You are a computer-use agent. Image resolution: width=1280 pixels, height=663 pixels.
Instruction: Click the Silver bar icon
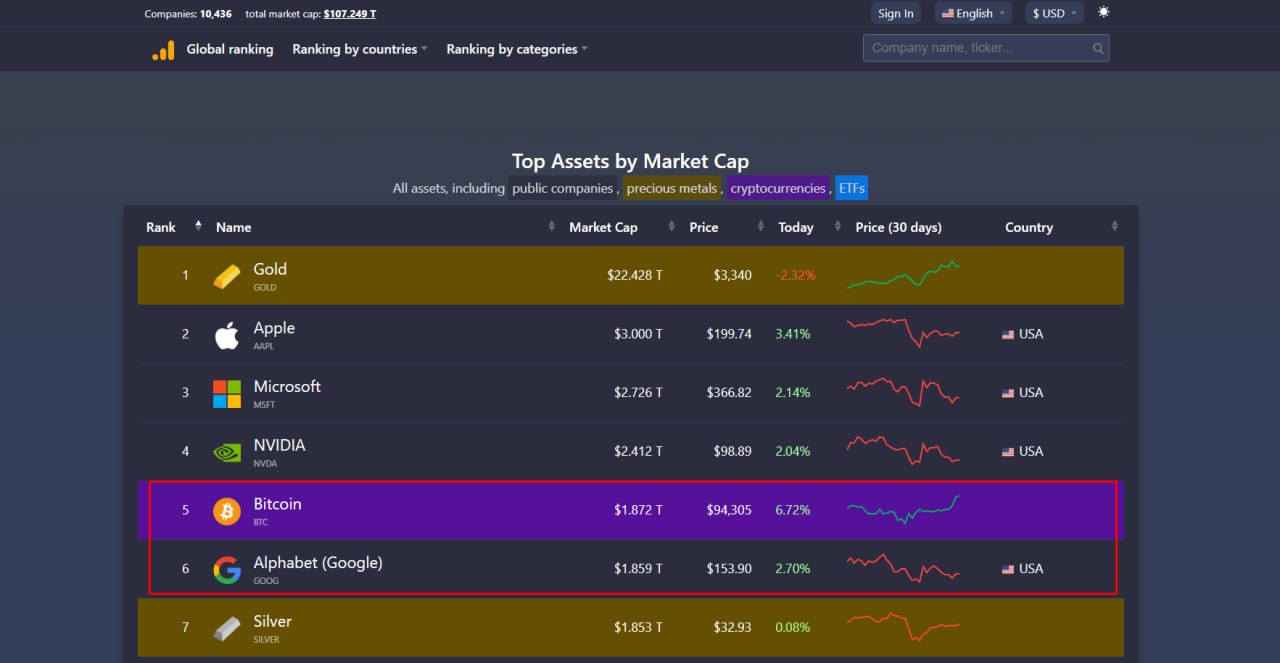[x=227, y=628]
